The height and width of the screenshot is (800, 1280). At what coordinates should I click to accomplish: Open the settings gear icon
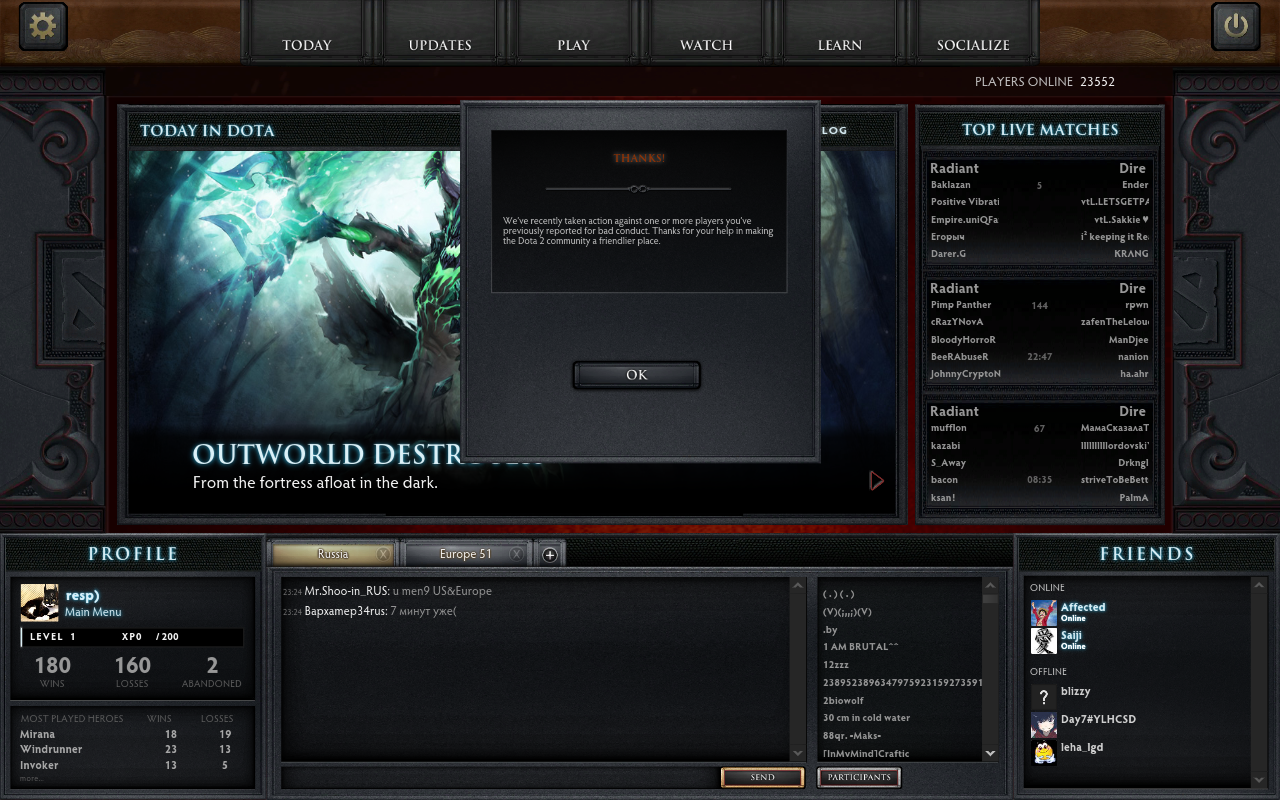[x=43, y=25]
